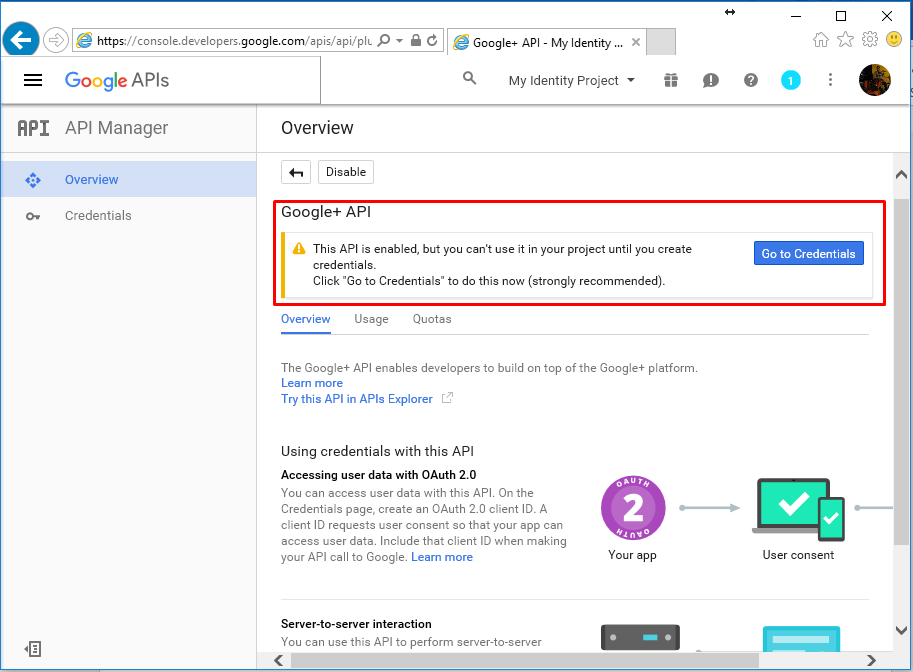Click the Server-to-server interaction heading
Screen dimensions: 913x672
(x=356, y=624)
